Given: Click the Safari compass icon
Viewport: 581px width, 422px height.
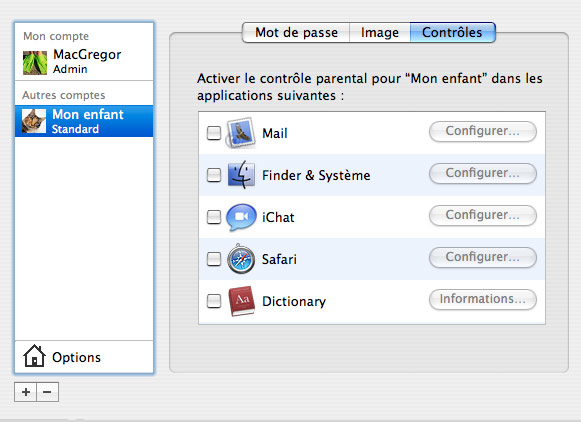Looking at the screenshot, I should [x=241, y=259].
